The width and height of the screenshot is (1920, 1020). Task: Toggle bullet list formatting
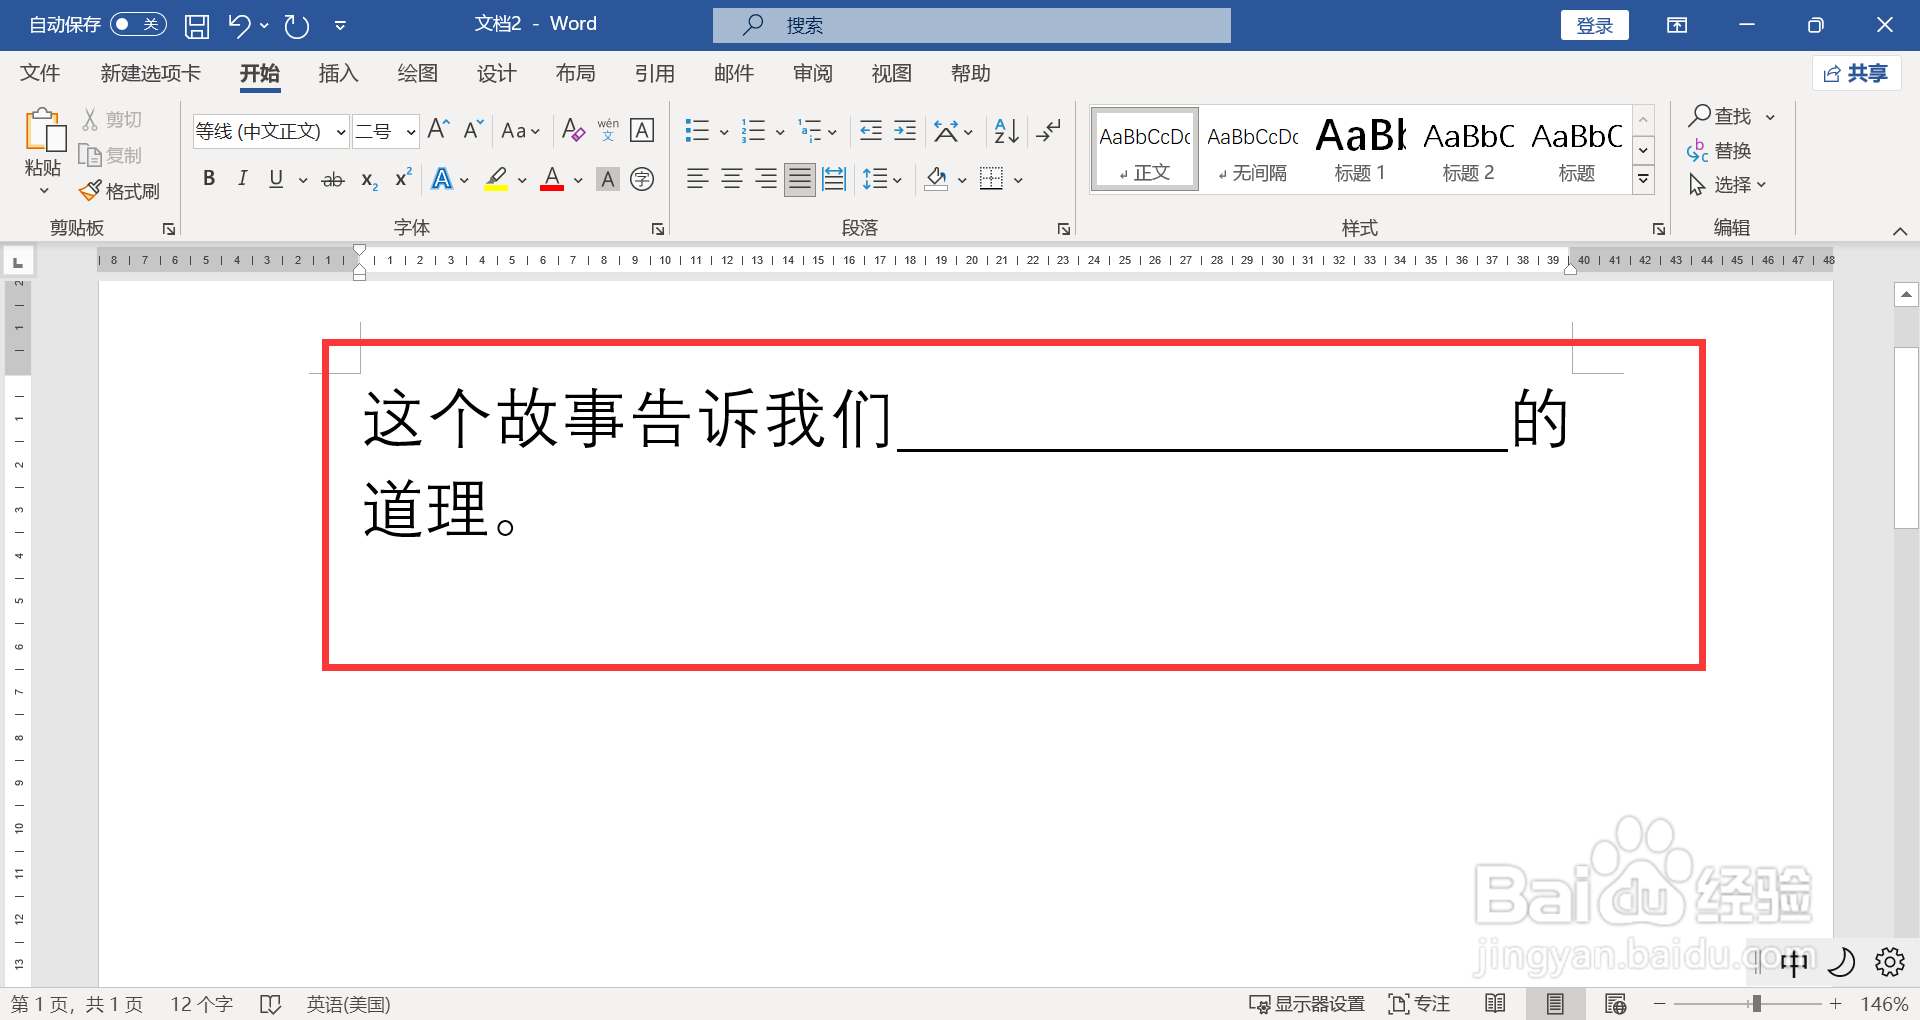coord(697,130)
